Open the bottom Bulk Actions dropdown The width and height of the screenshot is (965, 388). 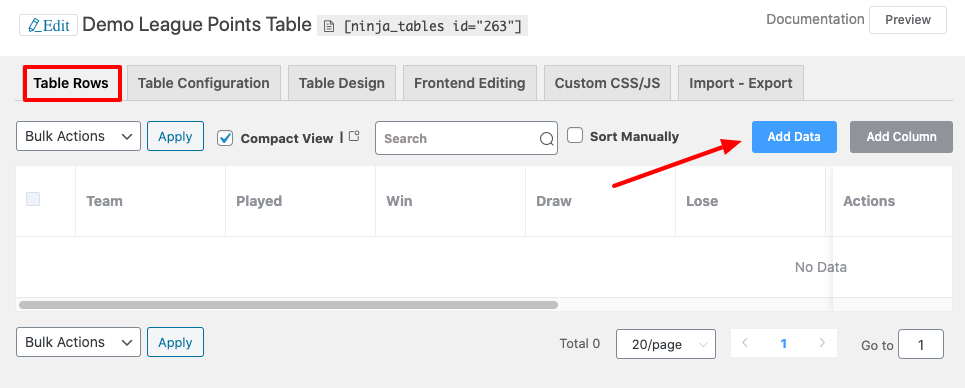pos(78,342)
